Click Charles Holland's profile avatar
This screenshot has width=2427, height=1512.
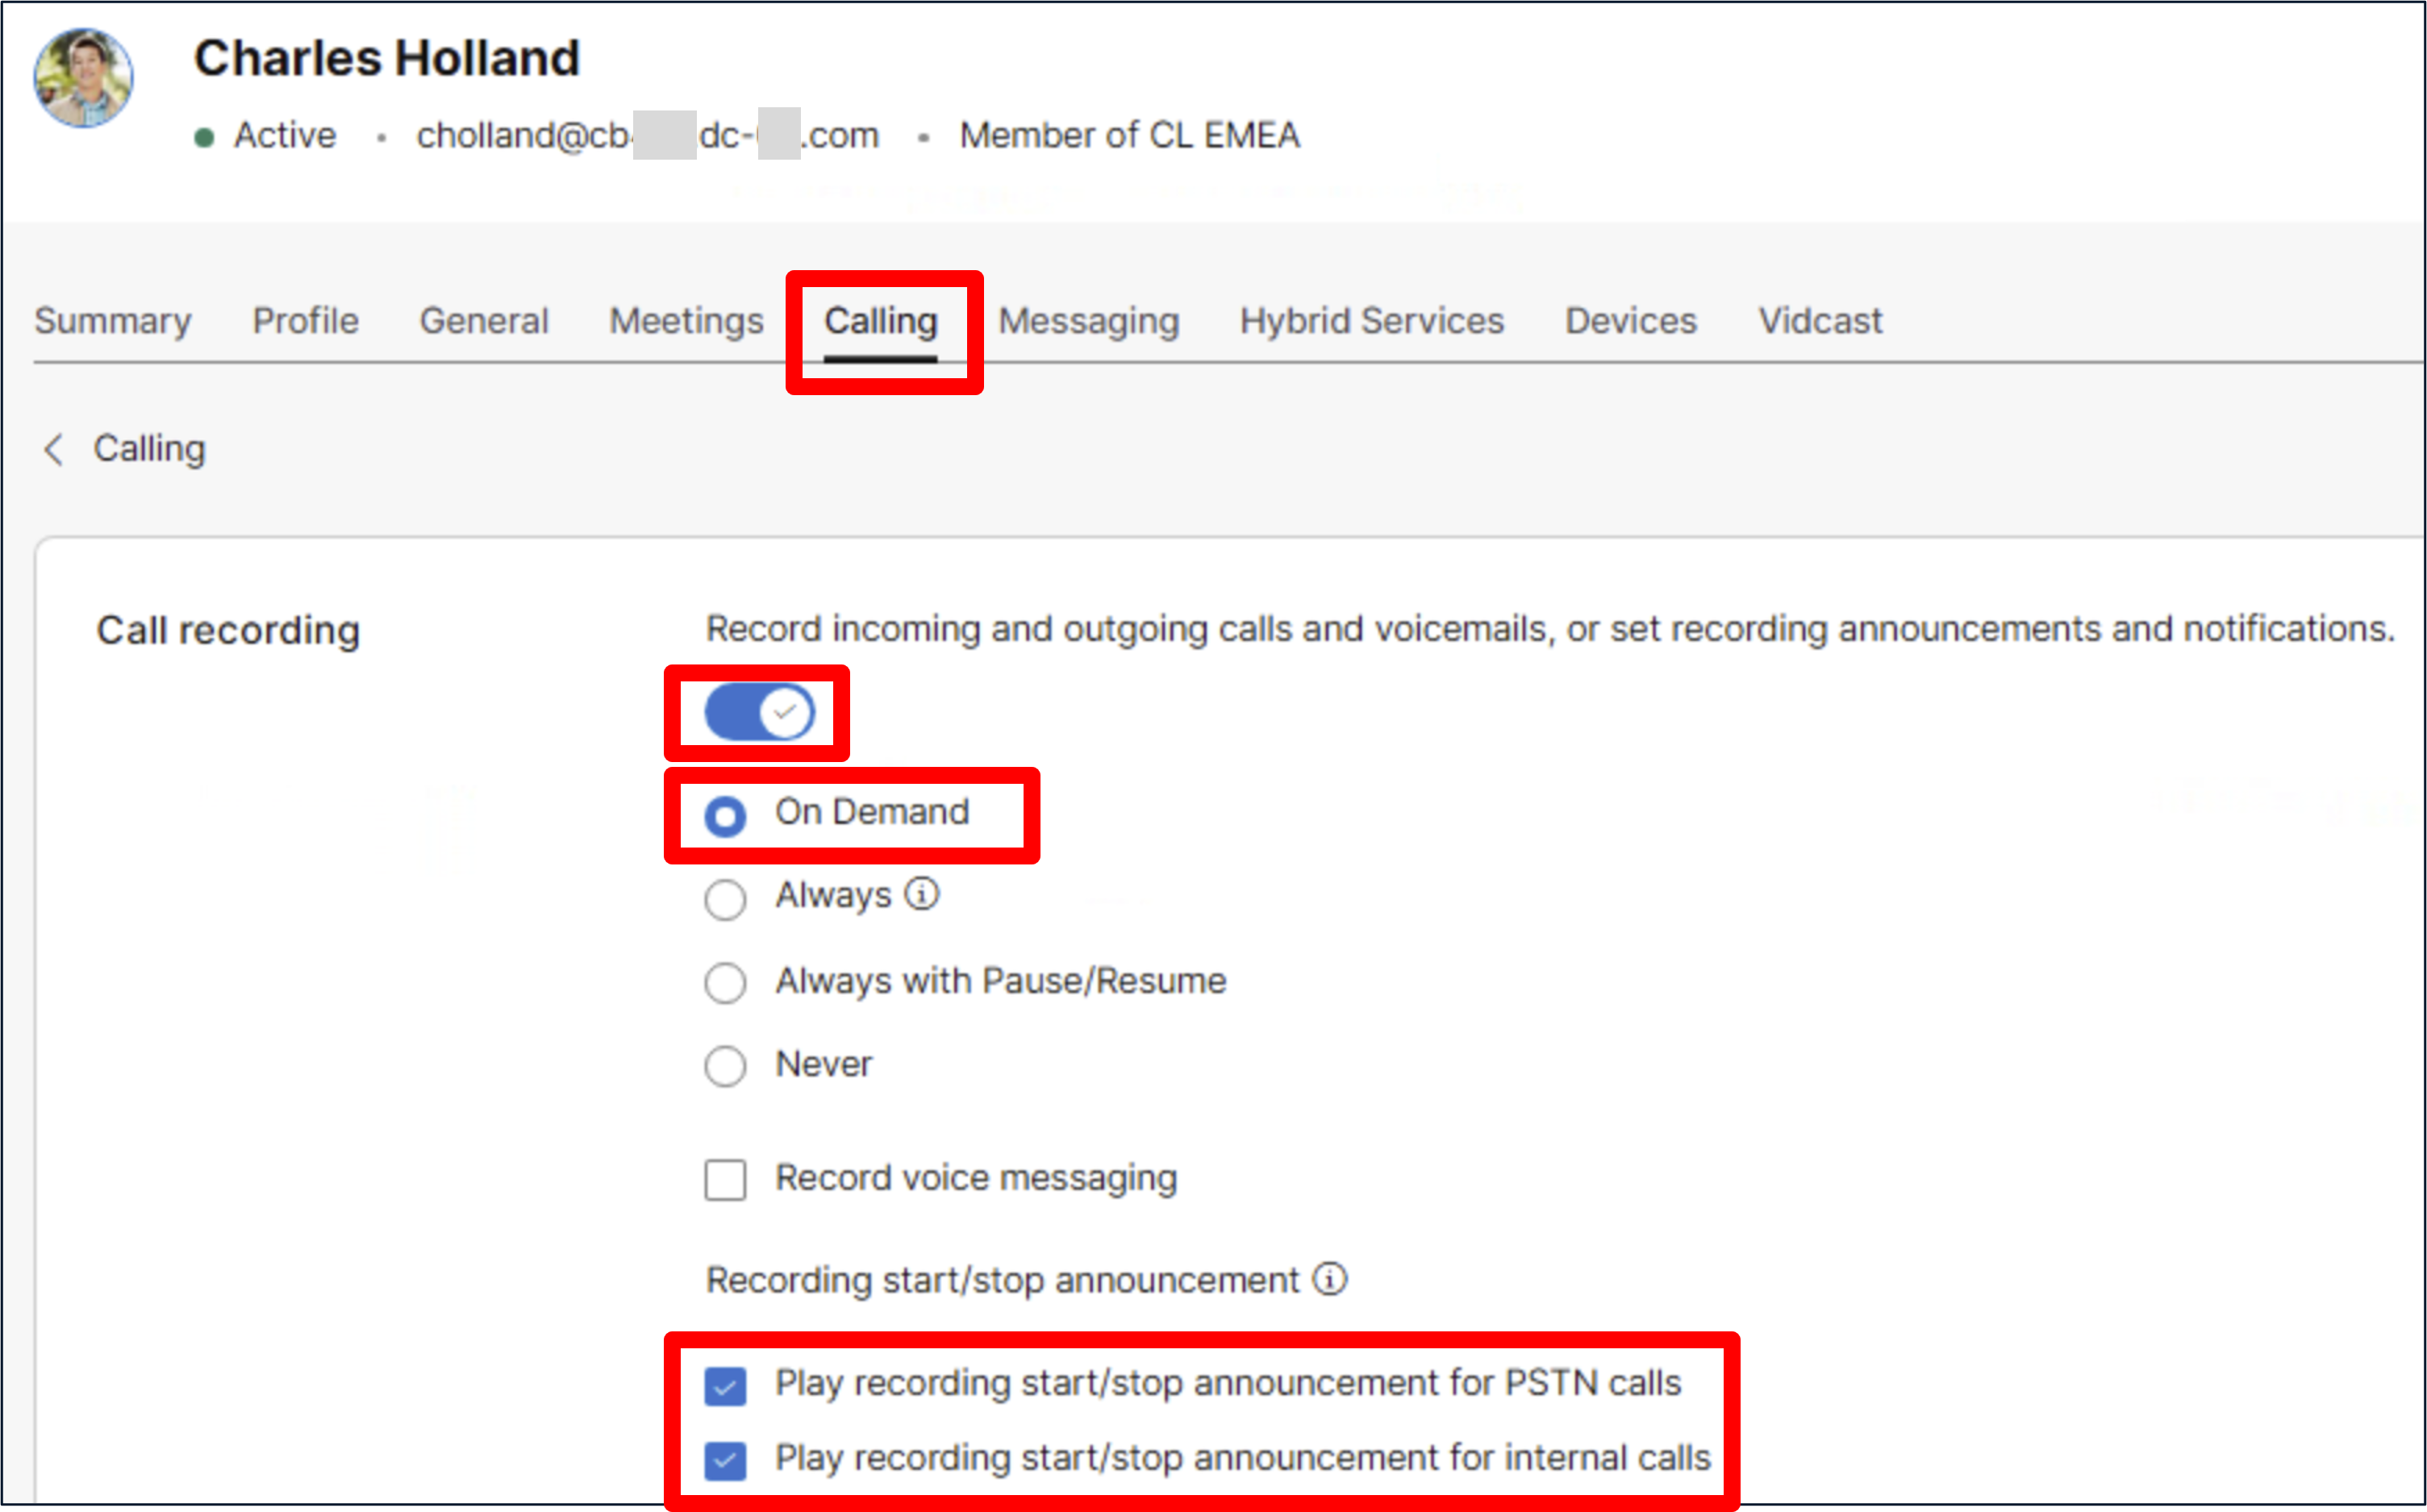point(83,78)
